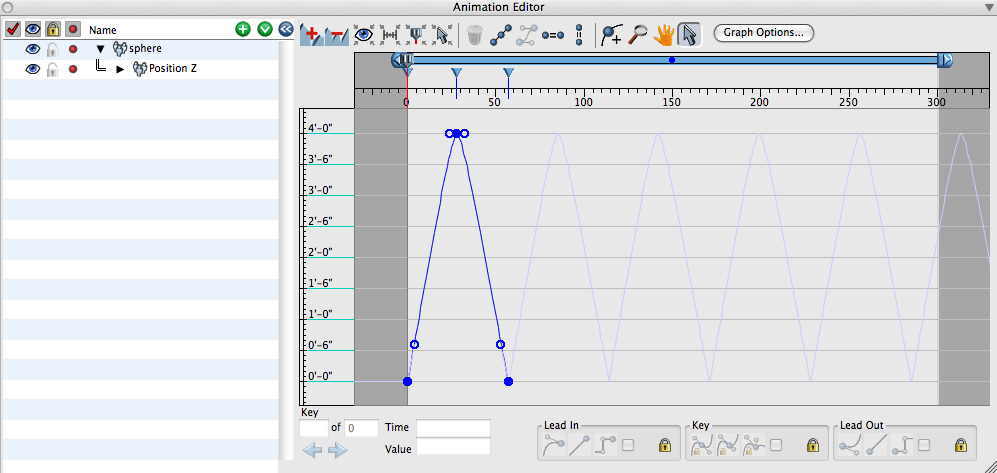Set Lead Out linear tangent icon
The image size is (997, 473).
click(x=876, y=445)
